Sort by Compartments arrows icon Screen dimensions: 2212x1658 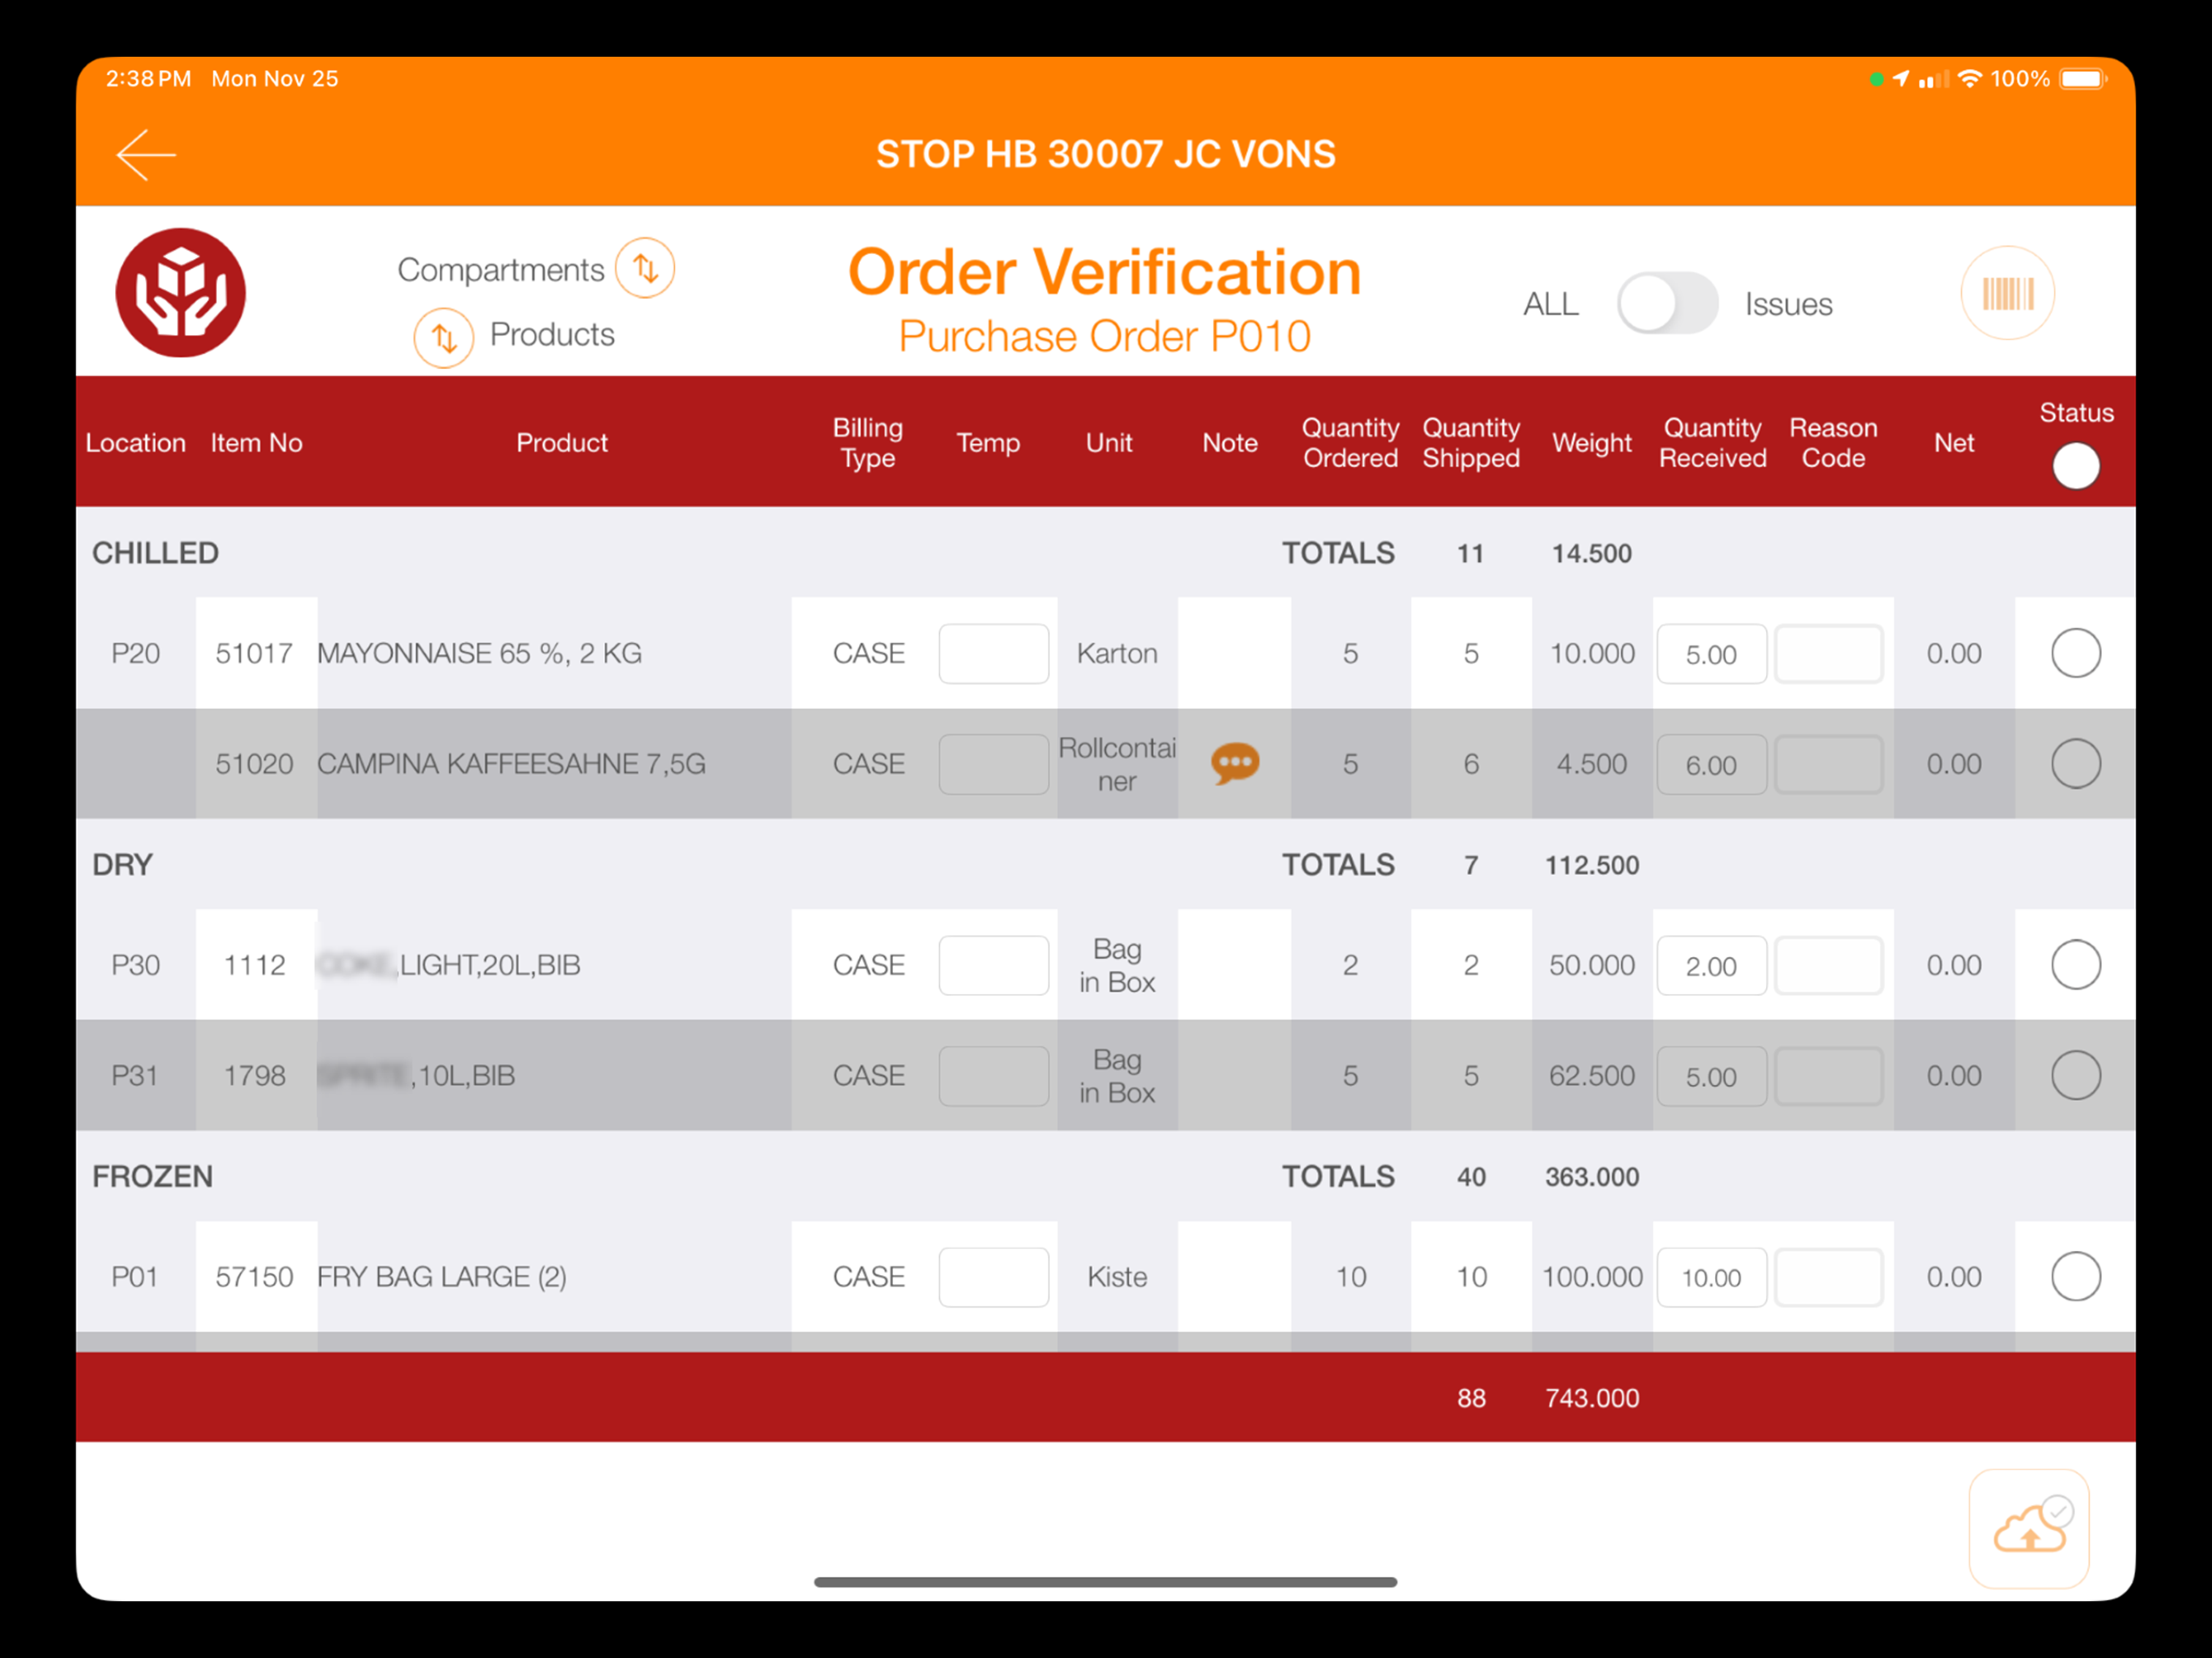coord(645,268)
